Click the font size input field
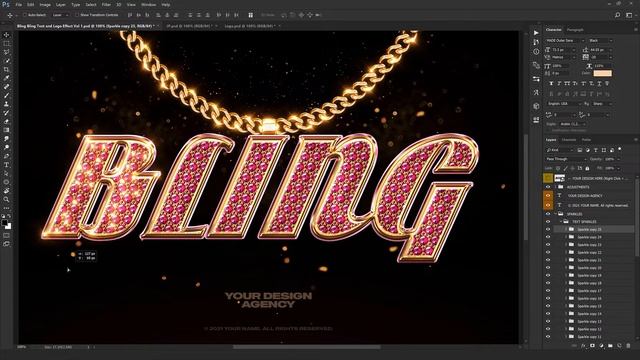This screenshot has height=360, width=640. (564, 49)
